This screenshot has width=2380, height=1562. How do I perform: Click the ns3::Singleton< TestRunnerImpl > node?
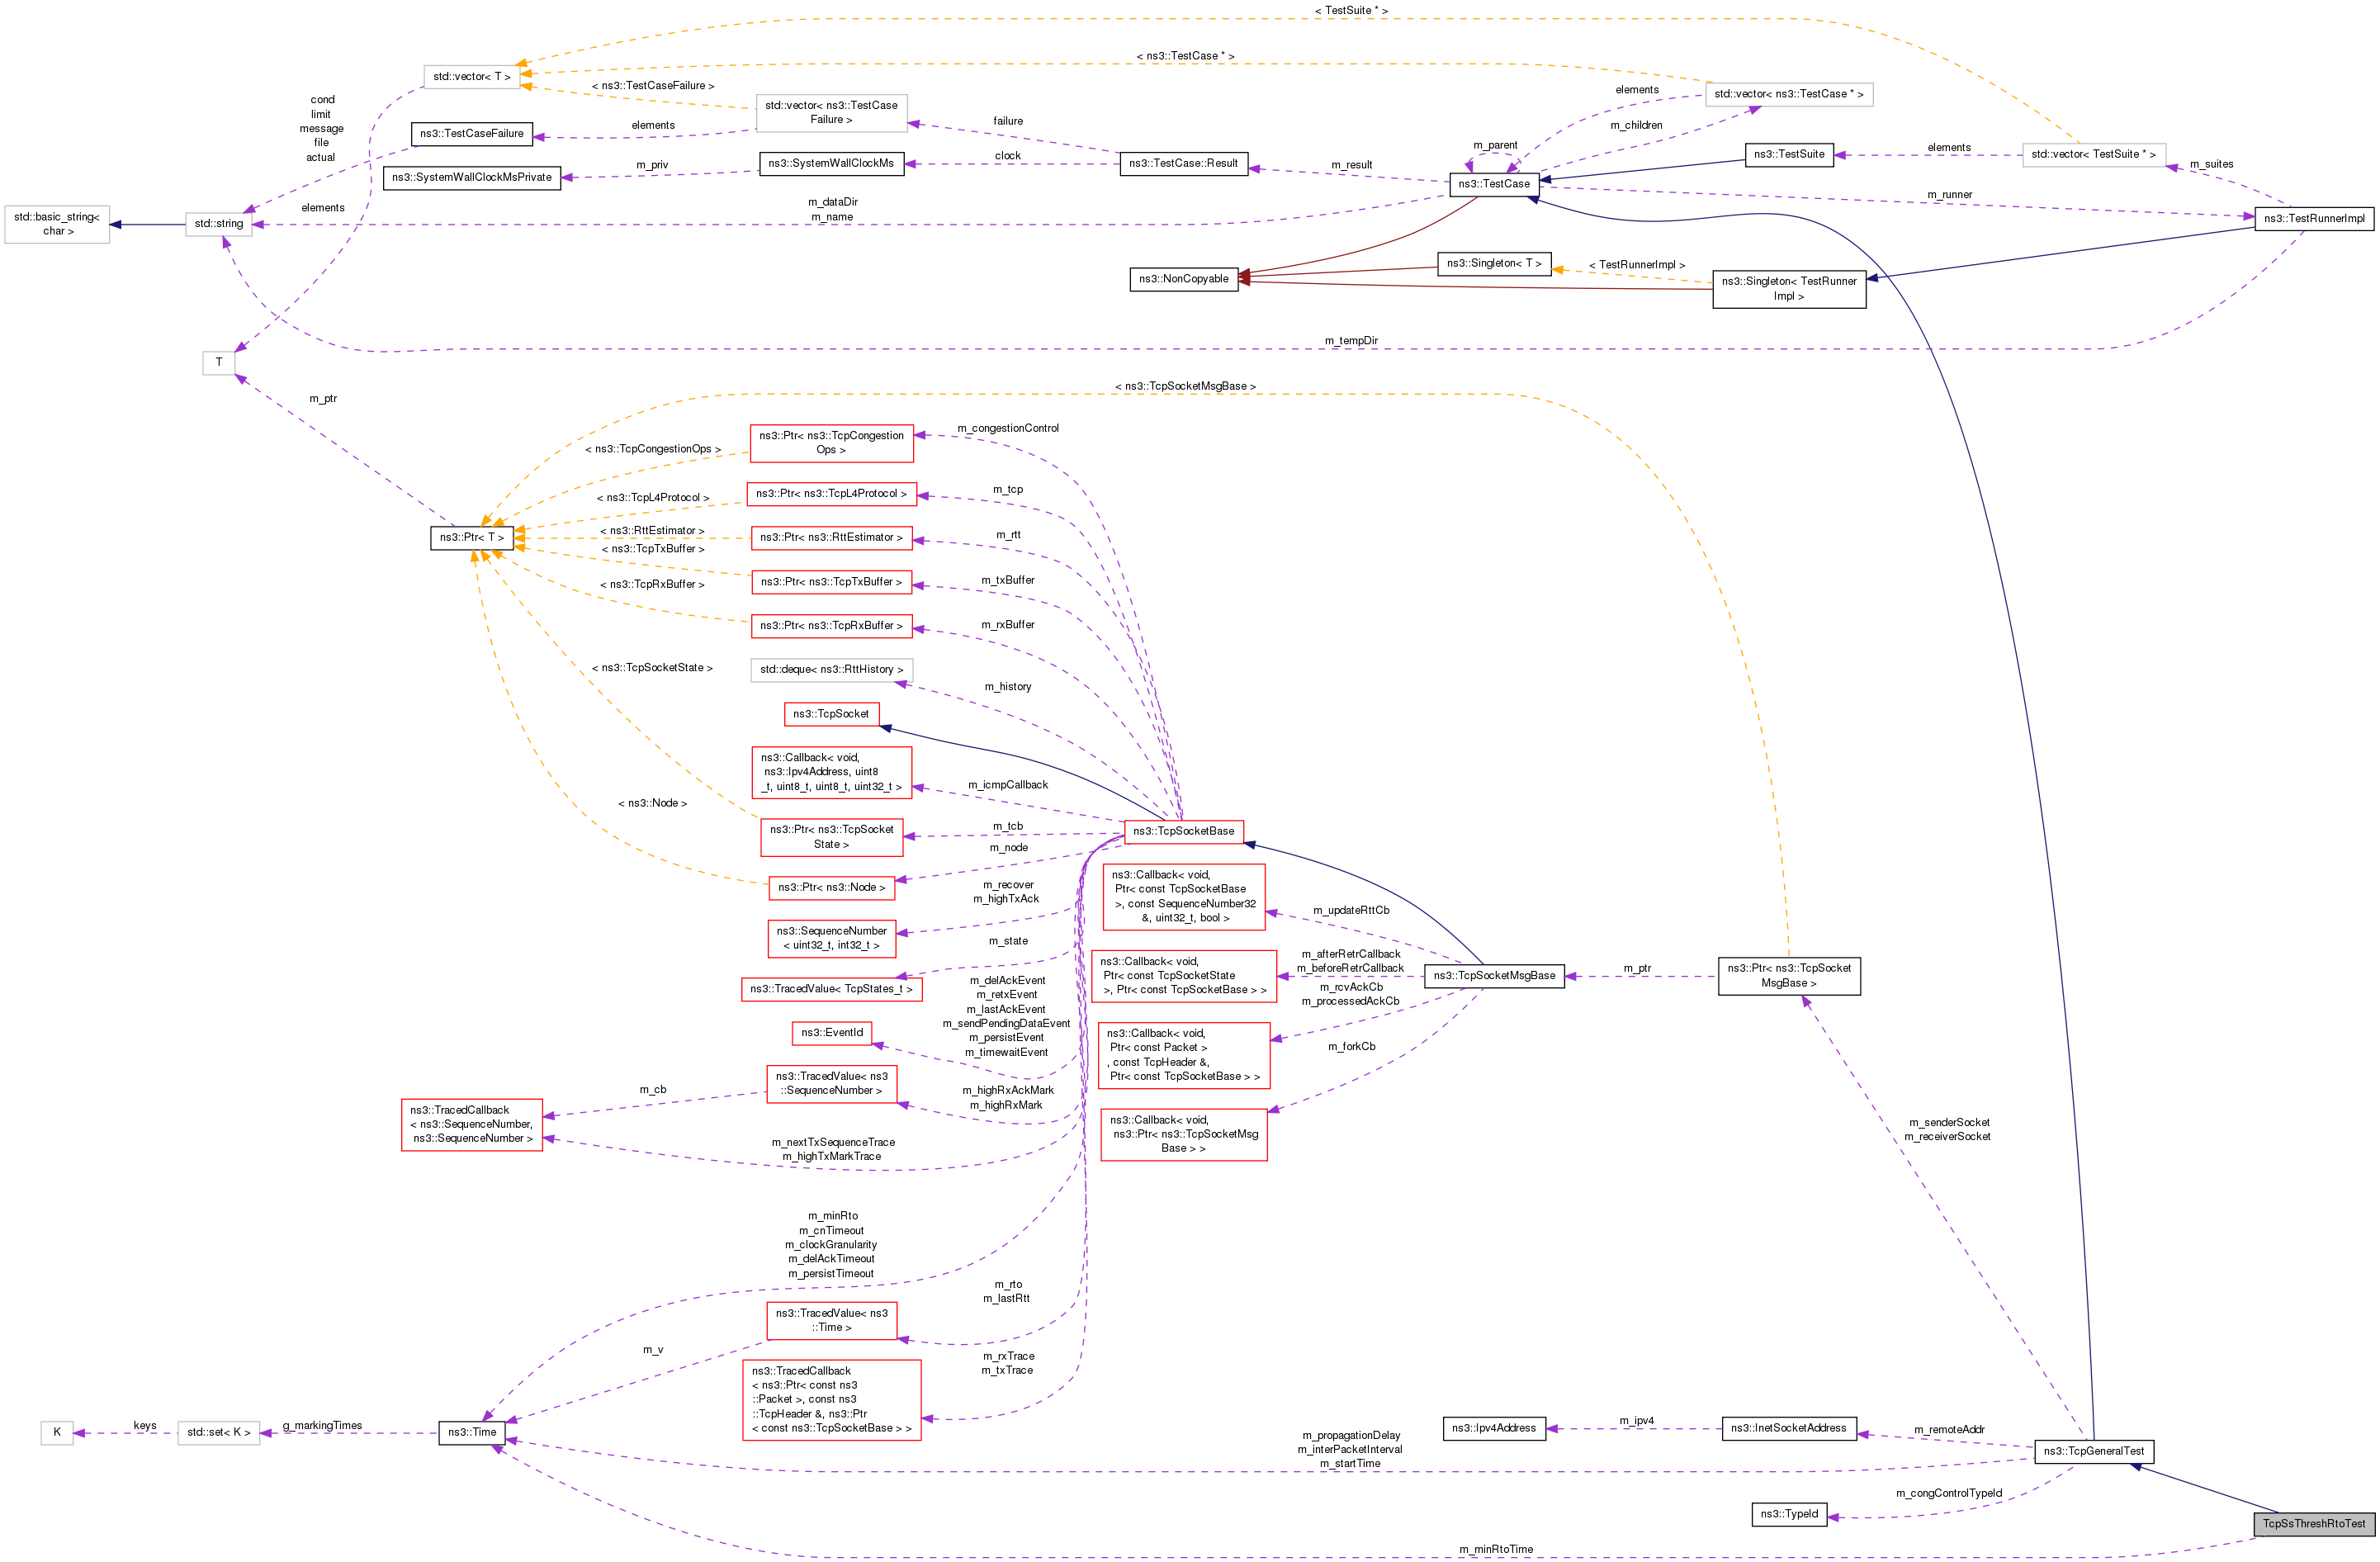[1789, 289]
